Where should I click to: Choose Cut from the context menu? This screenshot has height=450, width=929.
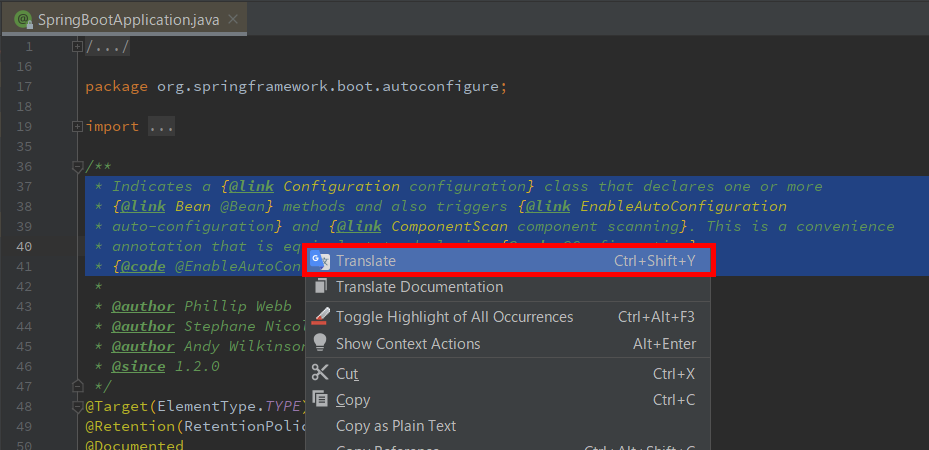click(x=508, y=374)
